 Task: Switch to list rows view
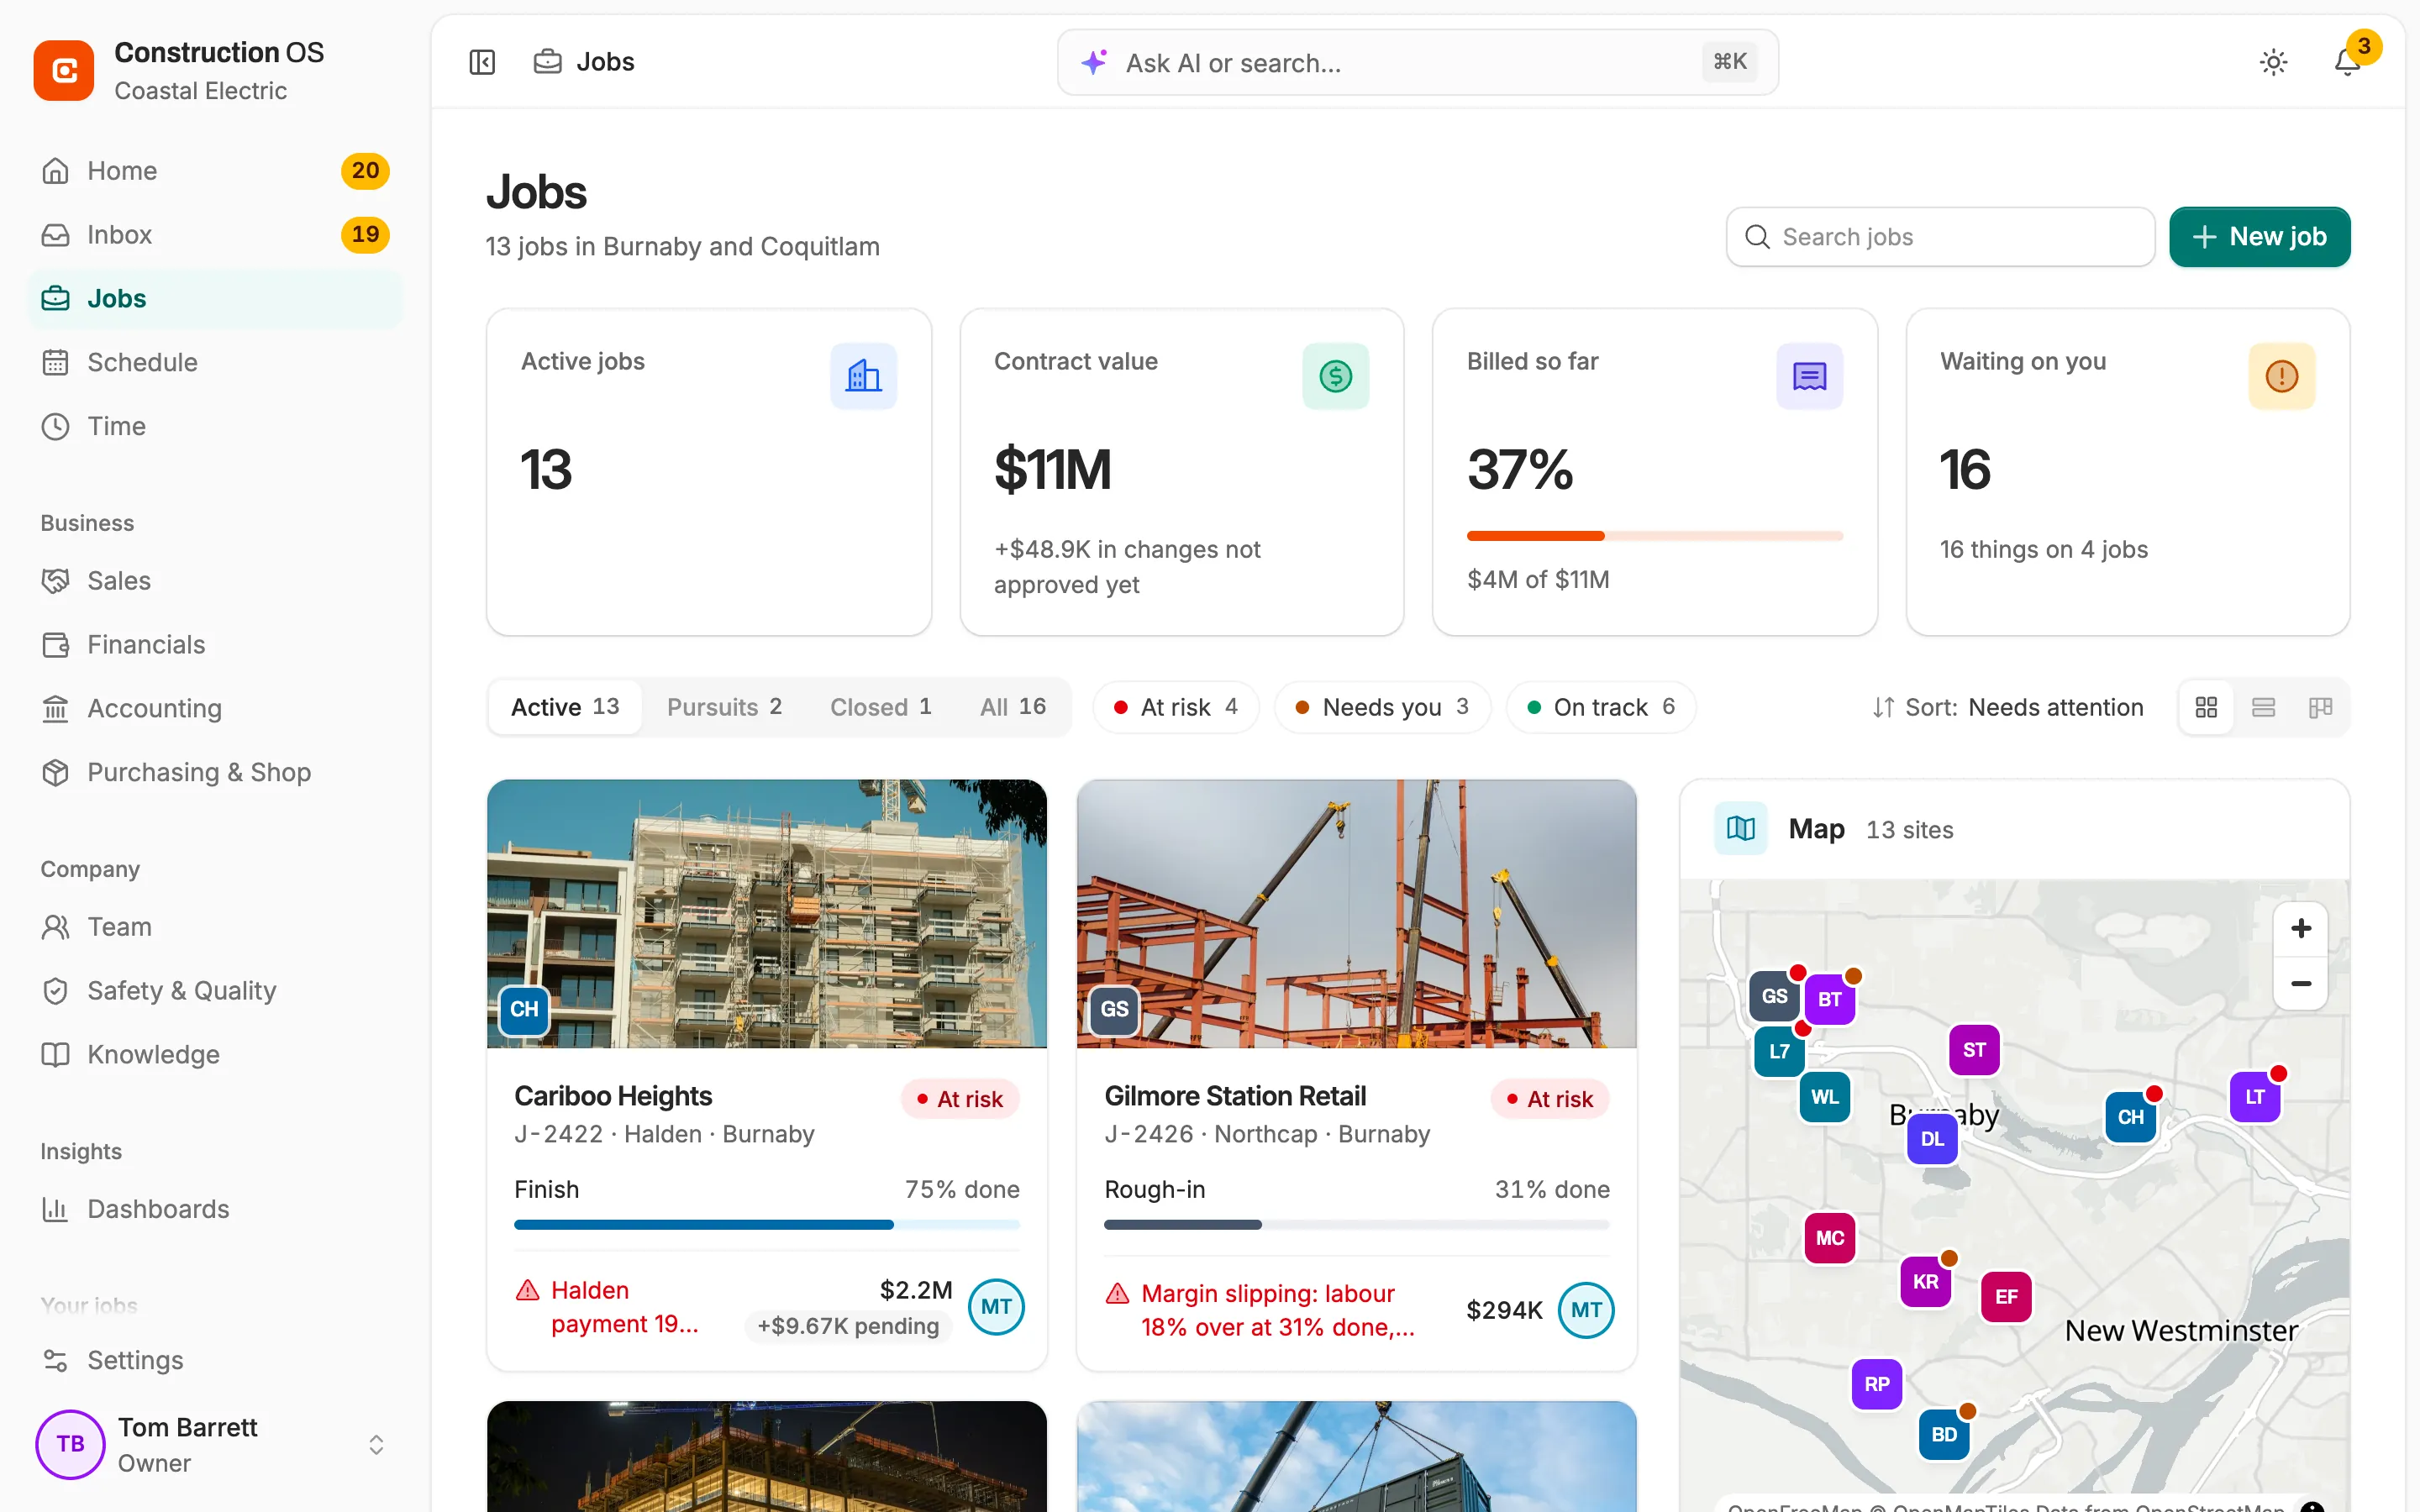coord(2263,707)
